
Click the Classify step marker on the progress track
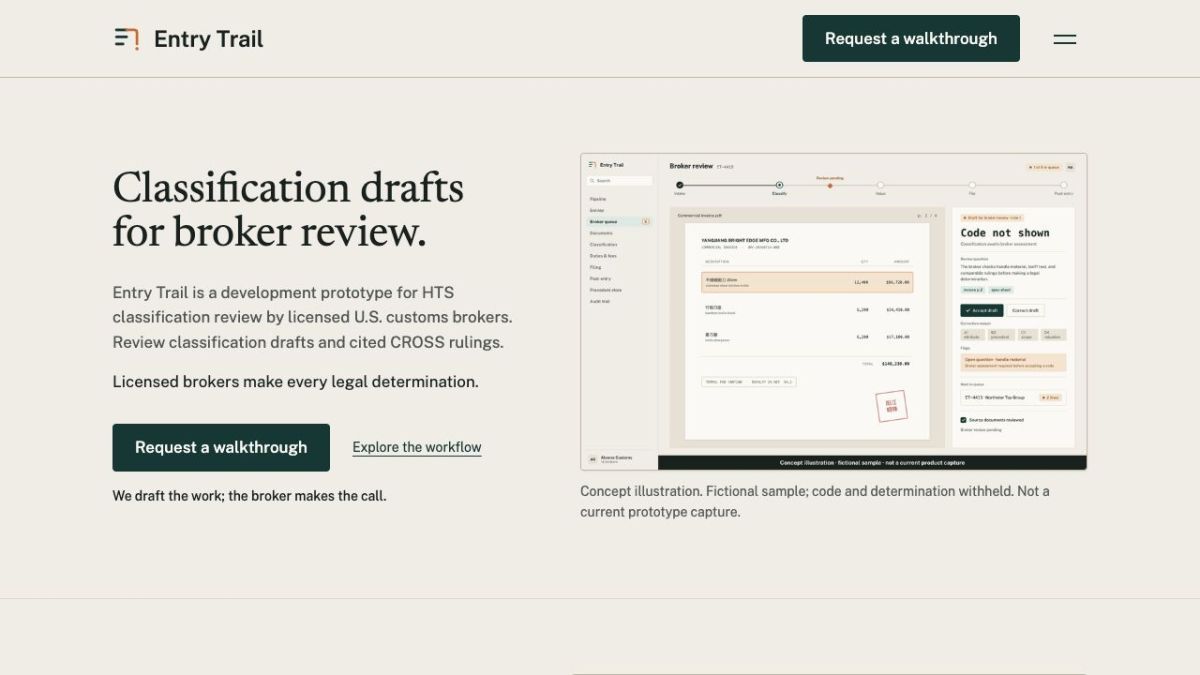click(x=779, y=185)
